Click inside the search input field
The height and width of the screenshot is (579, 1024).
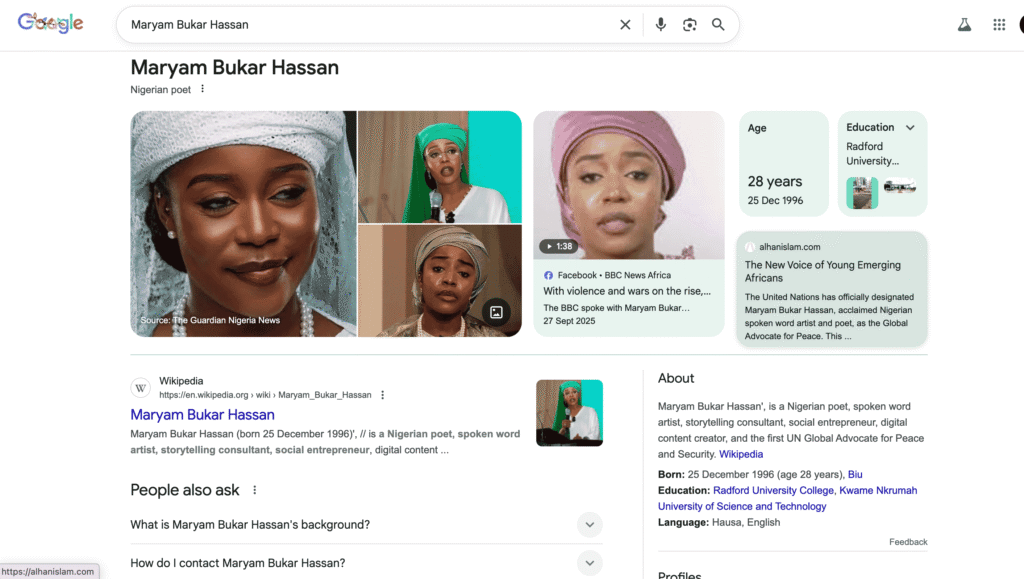(360, 25)
